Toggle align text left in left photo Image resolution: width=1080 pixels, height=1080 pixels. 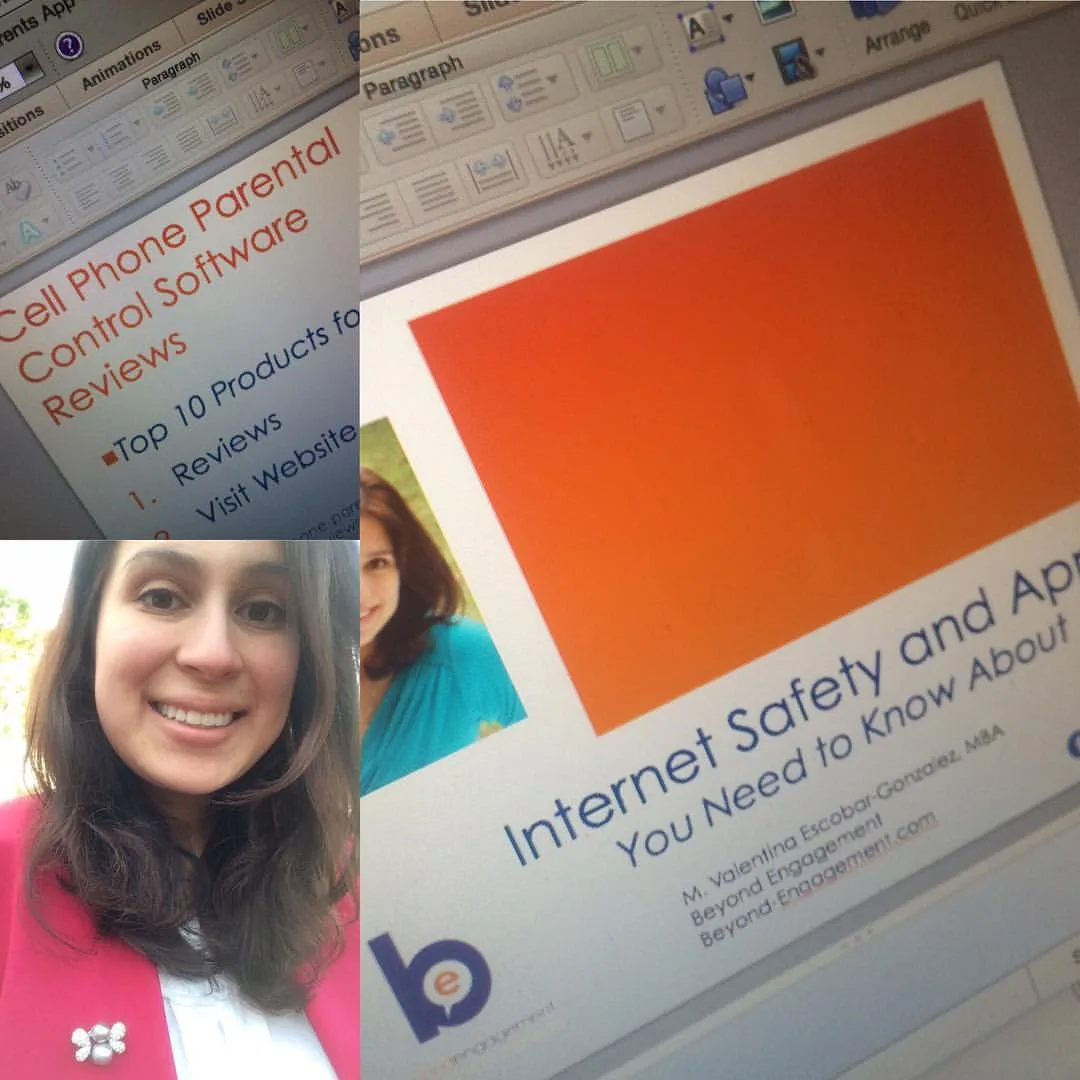[87, 197]
